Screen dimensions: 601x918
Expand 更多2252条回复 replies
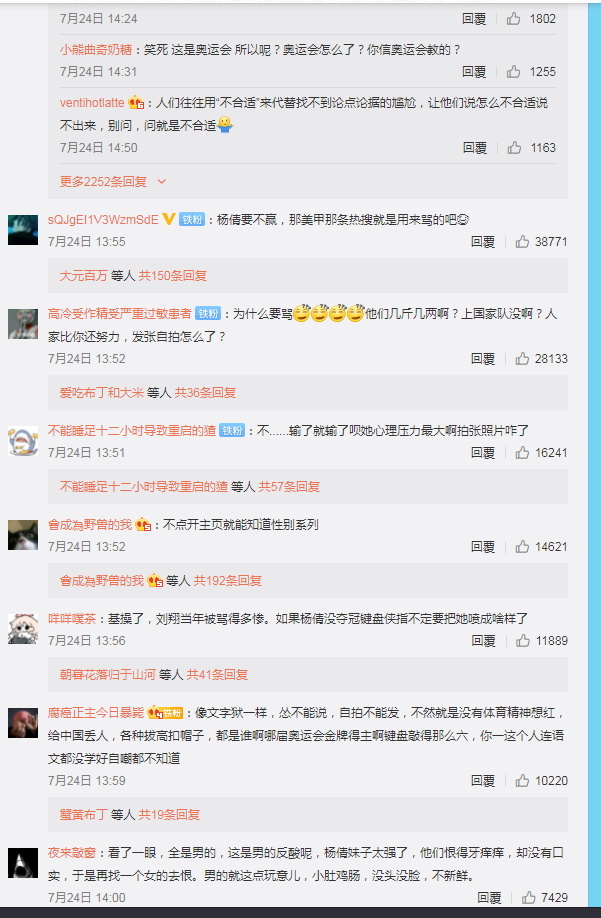coord(113,181)
